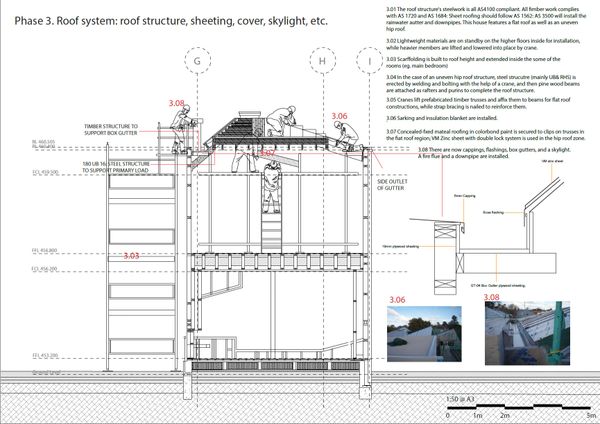Viewport: 600px width, 424px height.
Task: Click the red 3.07 tag under the roof
Action: pyautogui.click(x=267, y=153)
